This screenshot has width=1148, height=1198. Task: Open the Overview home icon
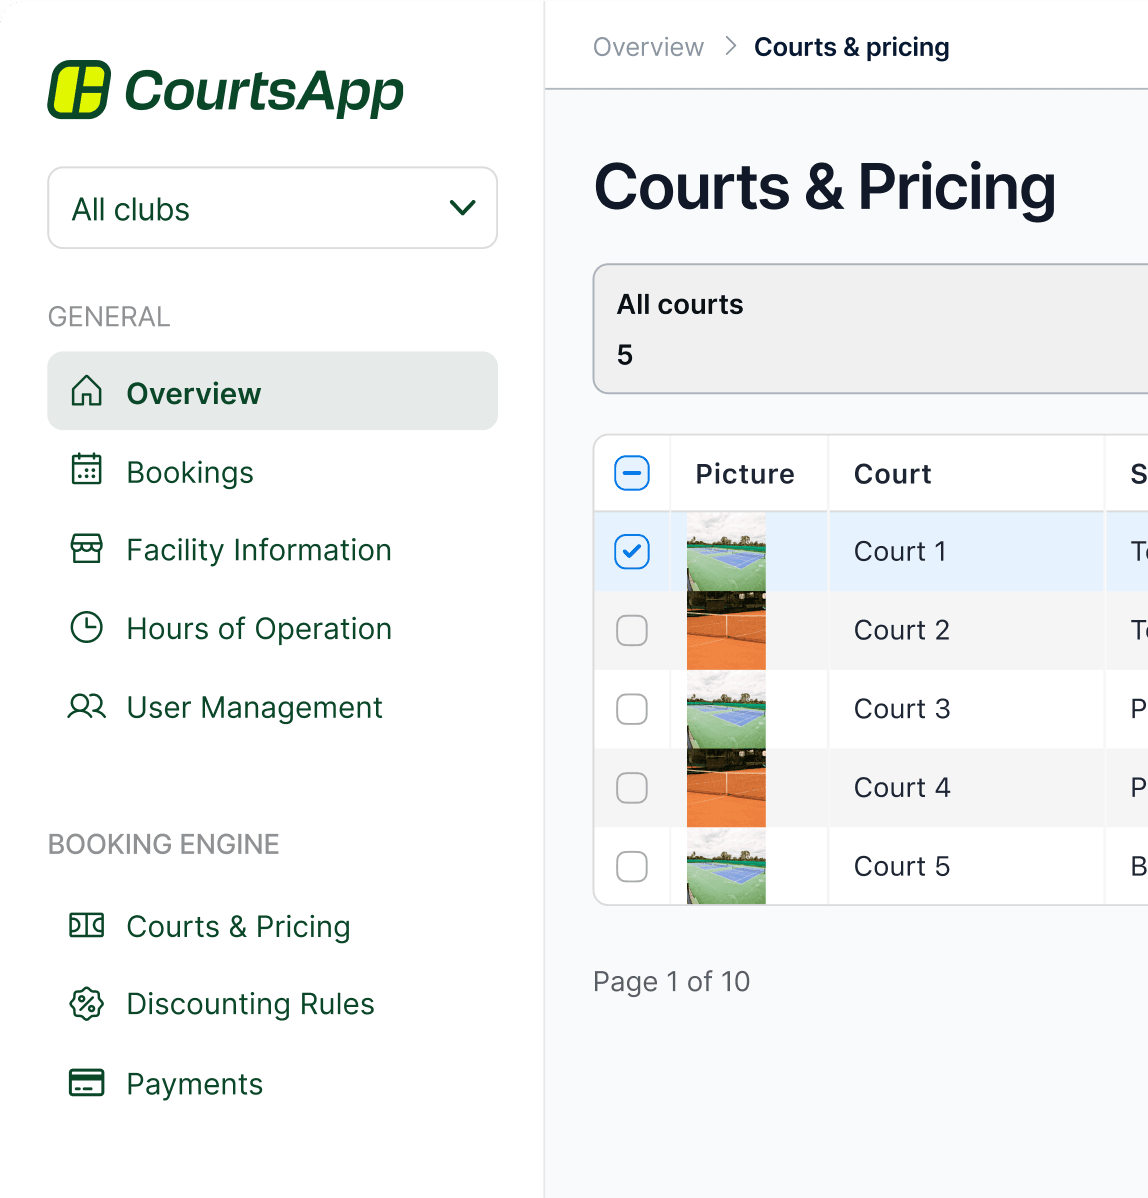point(86,390)
